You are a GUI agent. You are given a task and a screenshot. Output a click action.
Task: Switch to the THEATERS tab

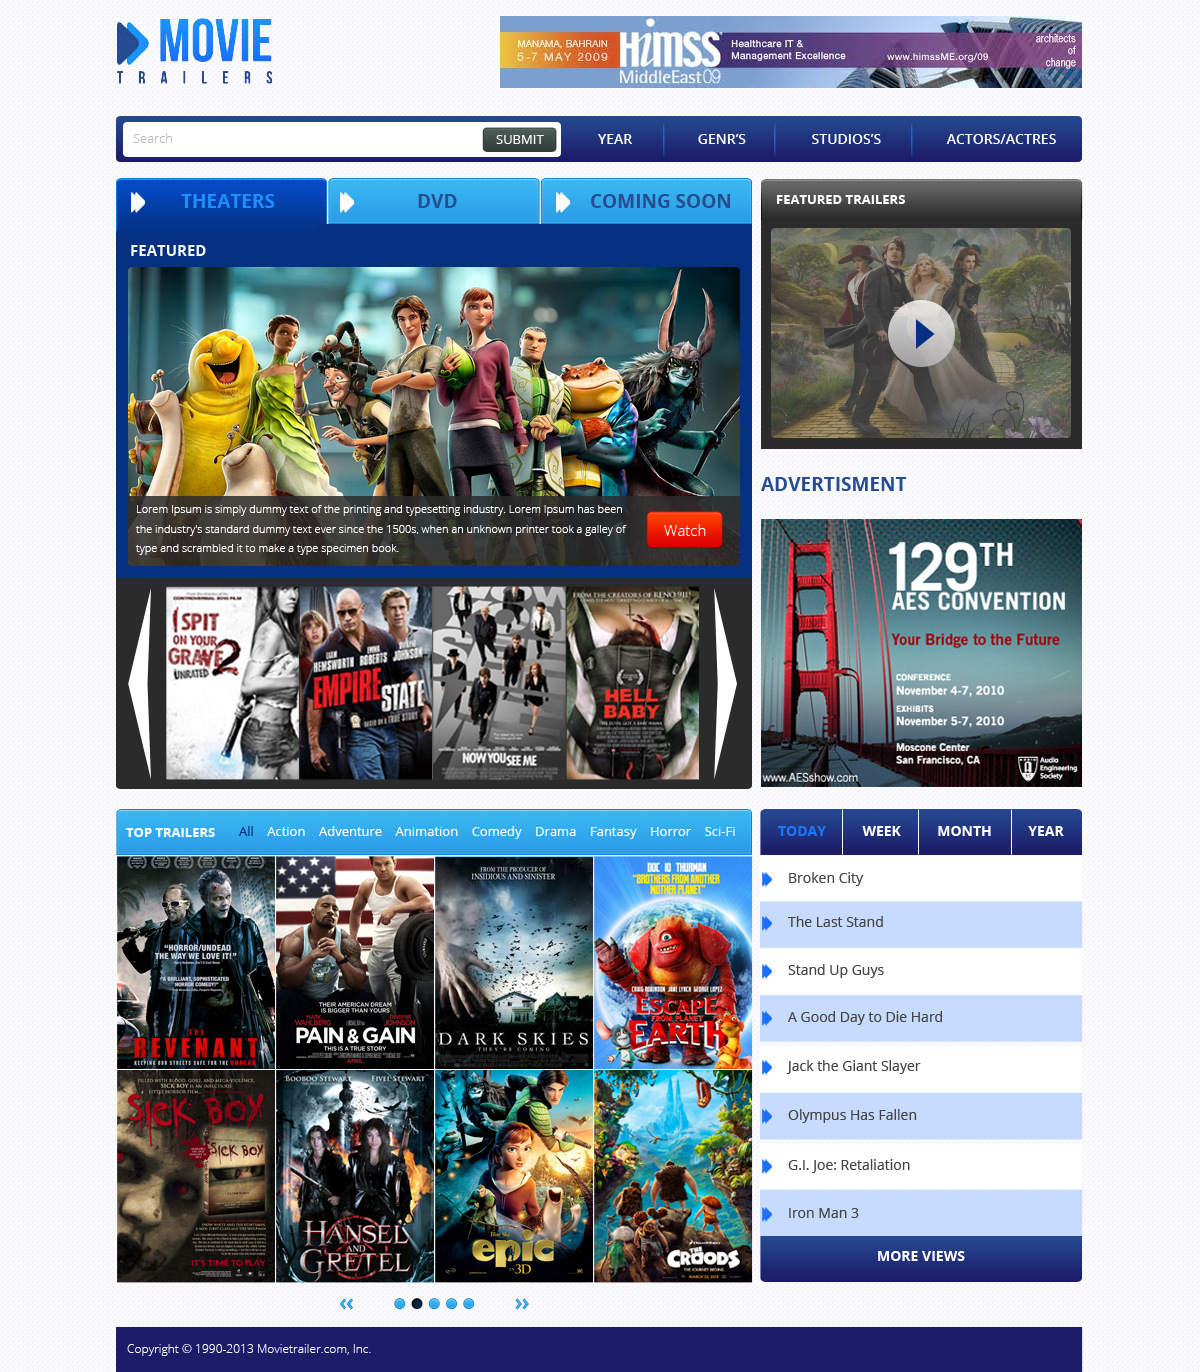[222, 201]
